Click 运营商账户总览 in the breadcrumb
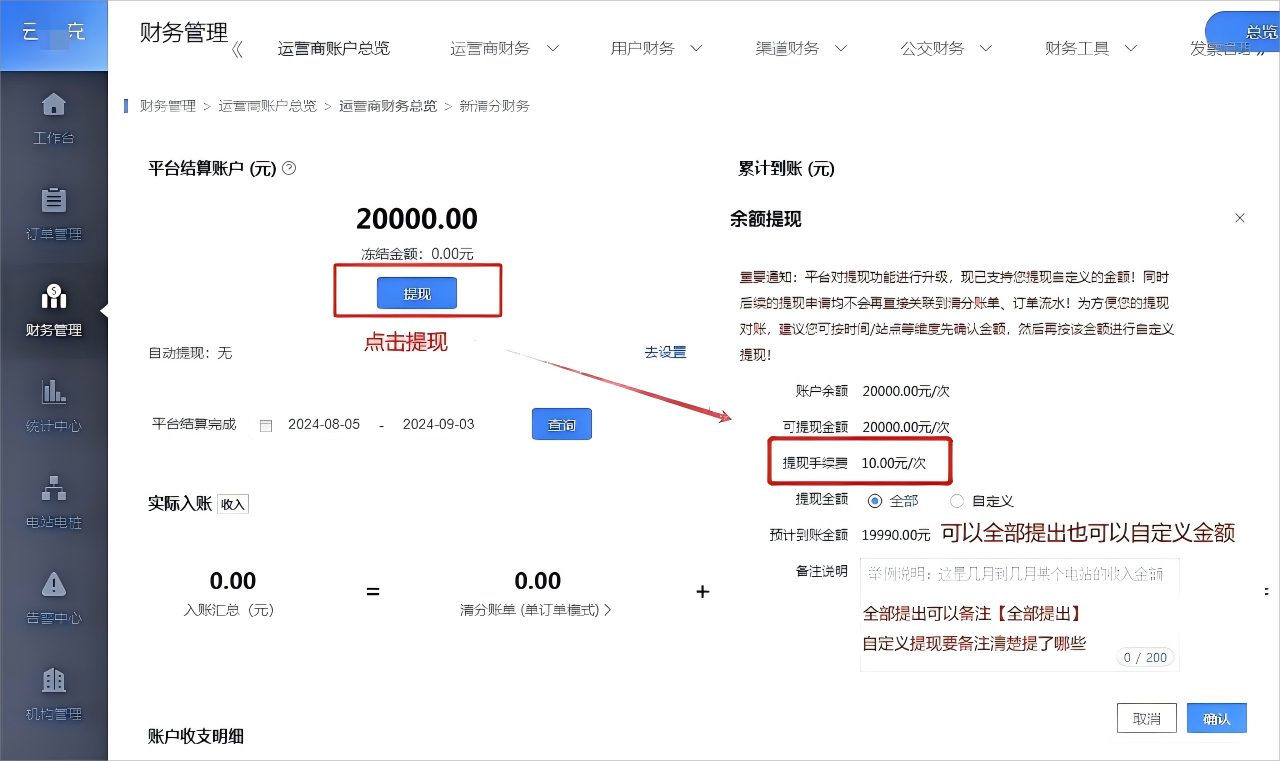This screenshot has width=1280, height=761. point(268,106)
